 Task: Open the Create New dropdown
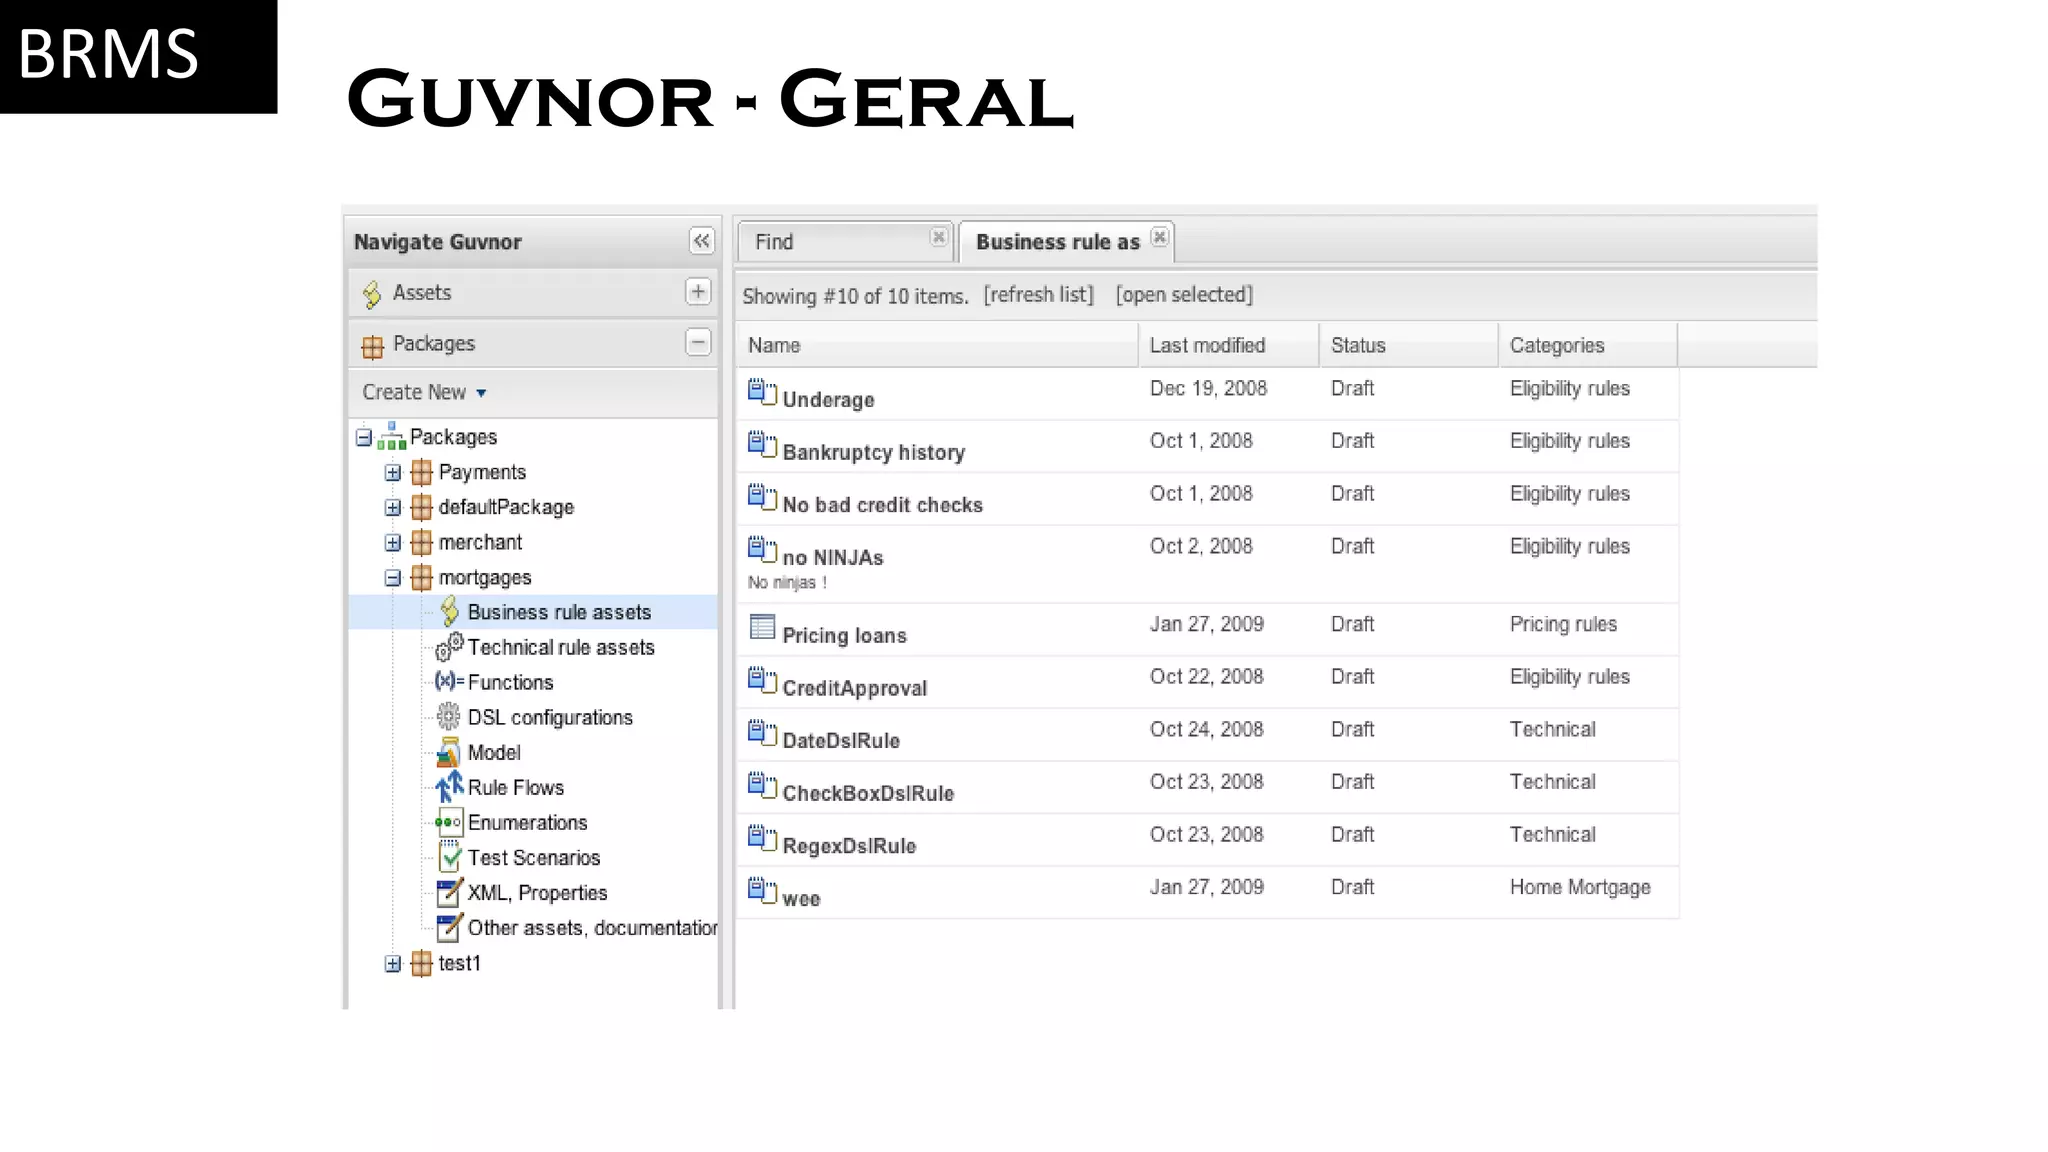[424, 392]
